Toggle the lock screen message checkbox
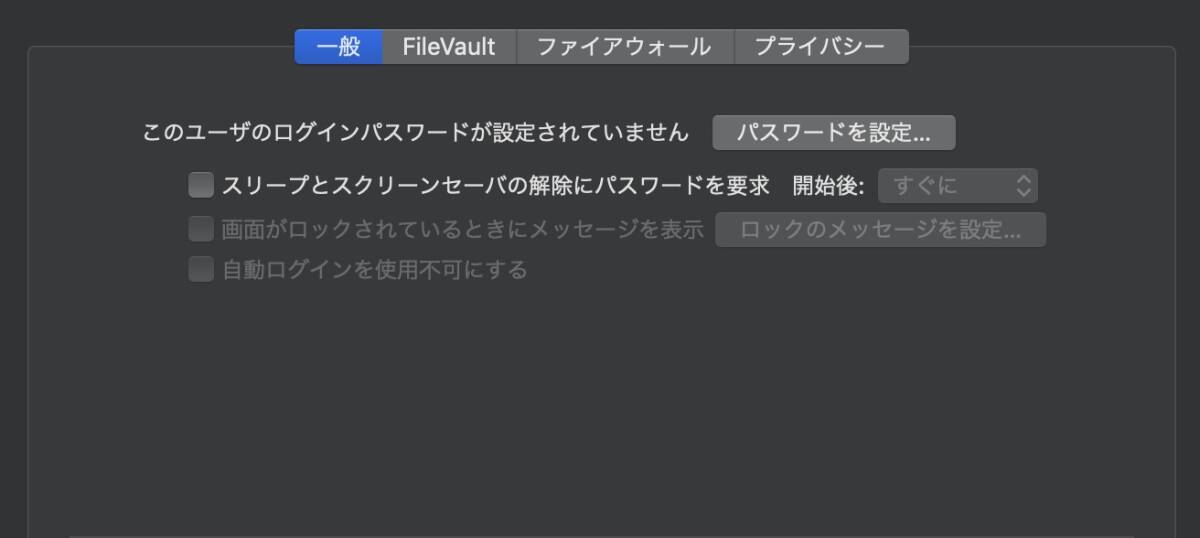The image size is (1200, 538). (x=201, y=229)
